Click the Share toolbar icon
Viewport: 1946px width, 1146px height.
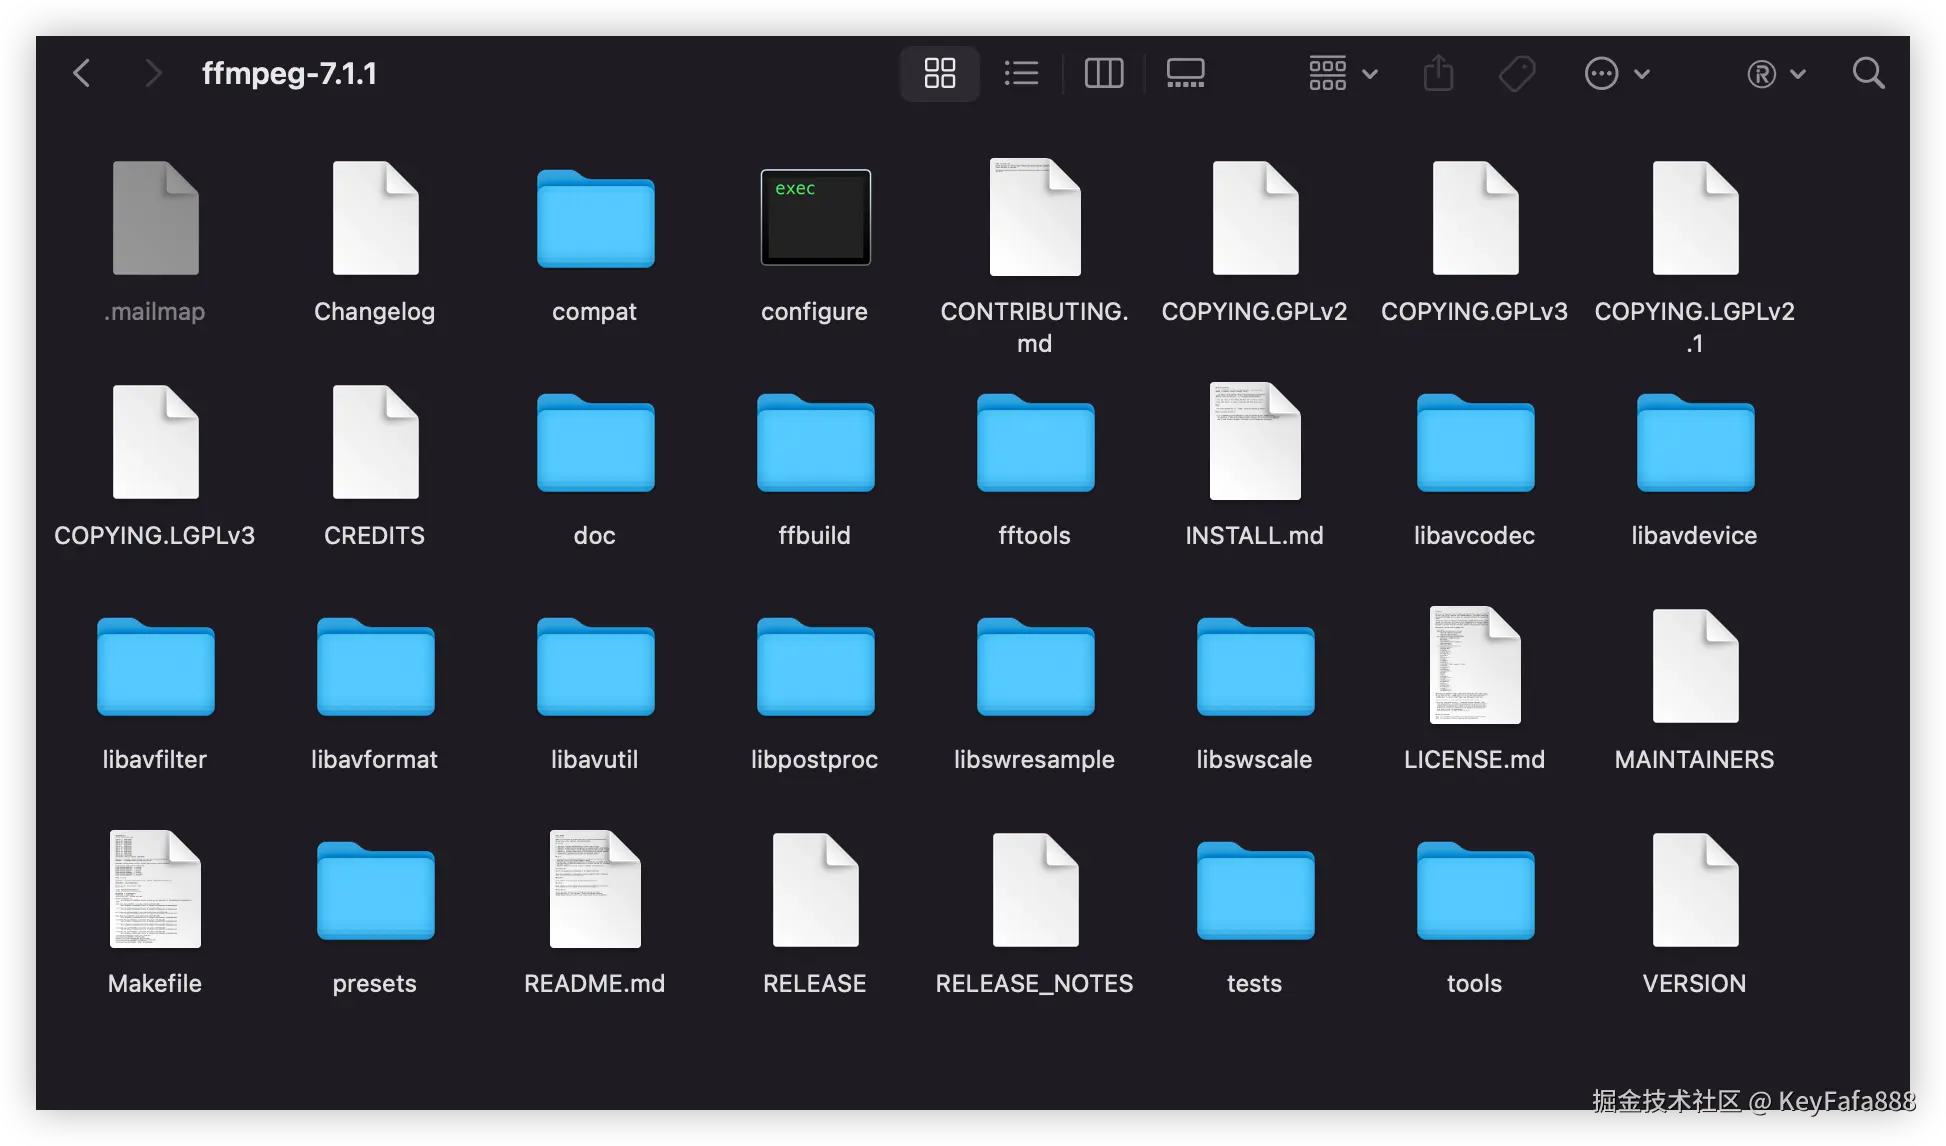pyautogui.click(x=1438, y=73)
